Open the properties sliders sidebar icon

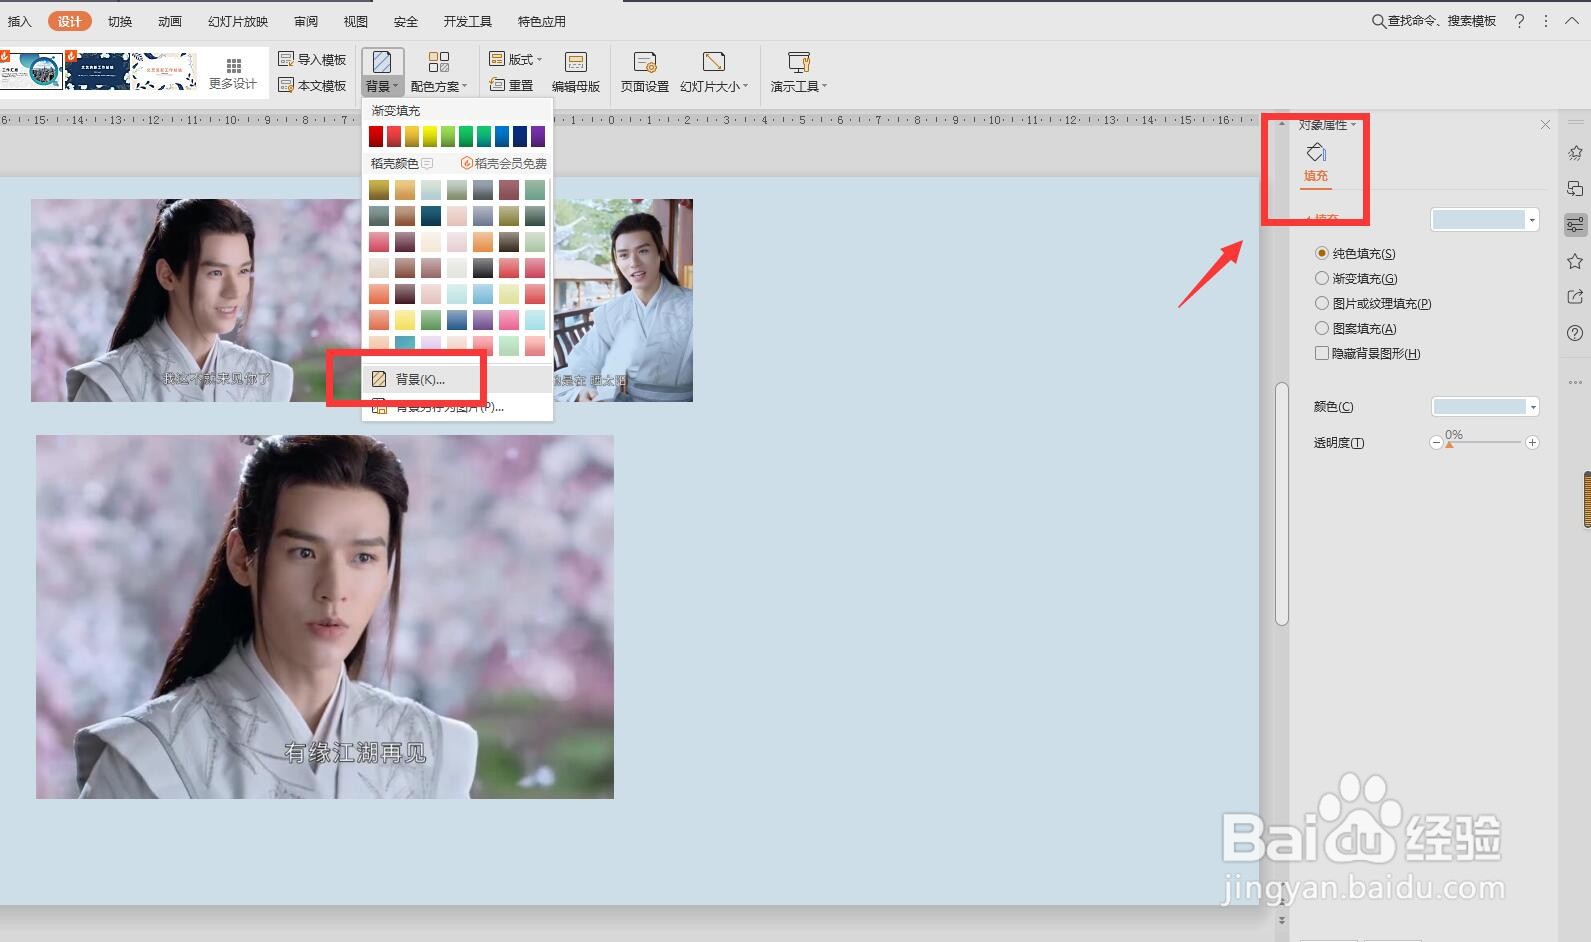[x=1575, y=225]
